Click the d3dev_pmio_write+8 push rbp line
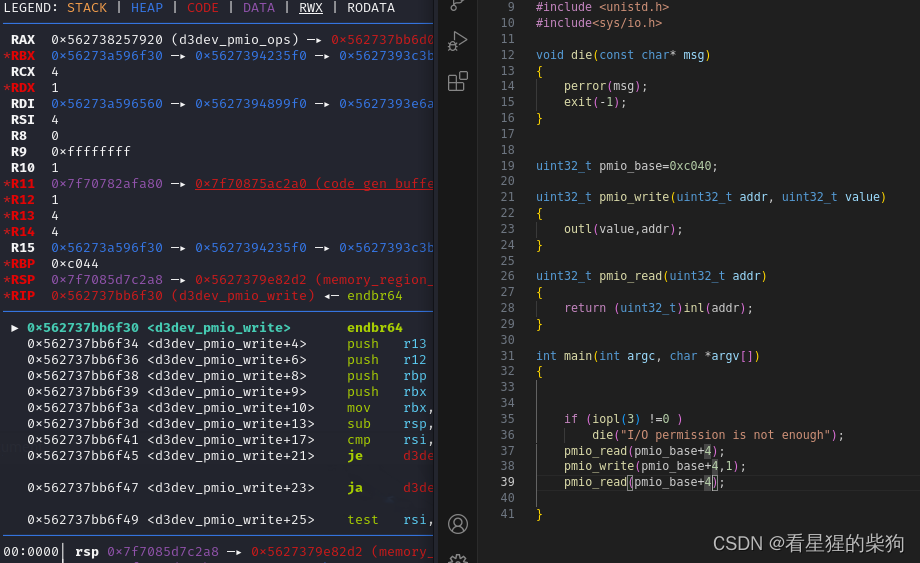Screen dimensions: 920x563 pyautogui.click(x=226, y=376)
